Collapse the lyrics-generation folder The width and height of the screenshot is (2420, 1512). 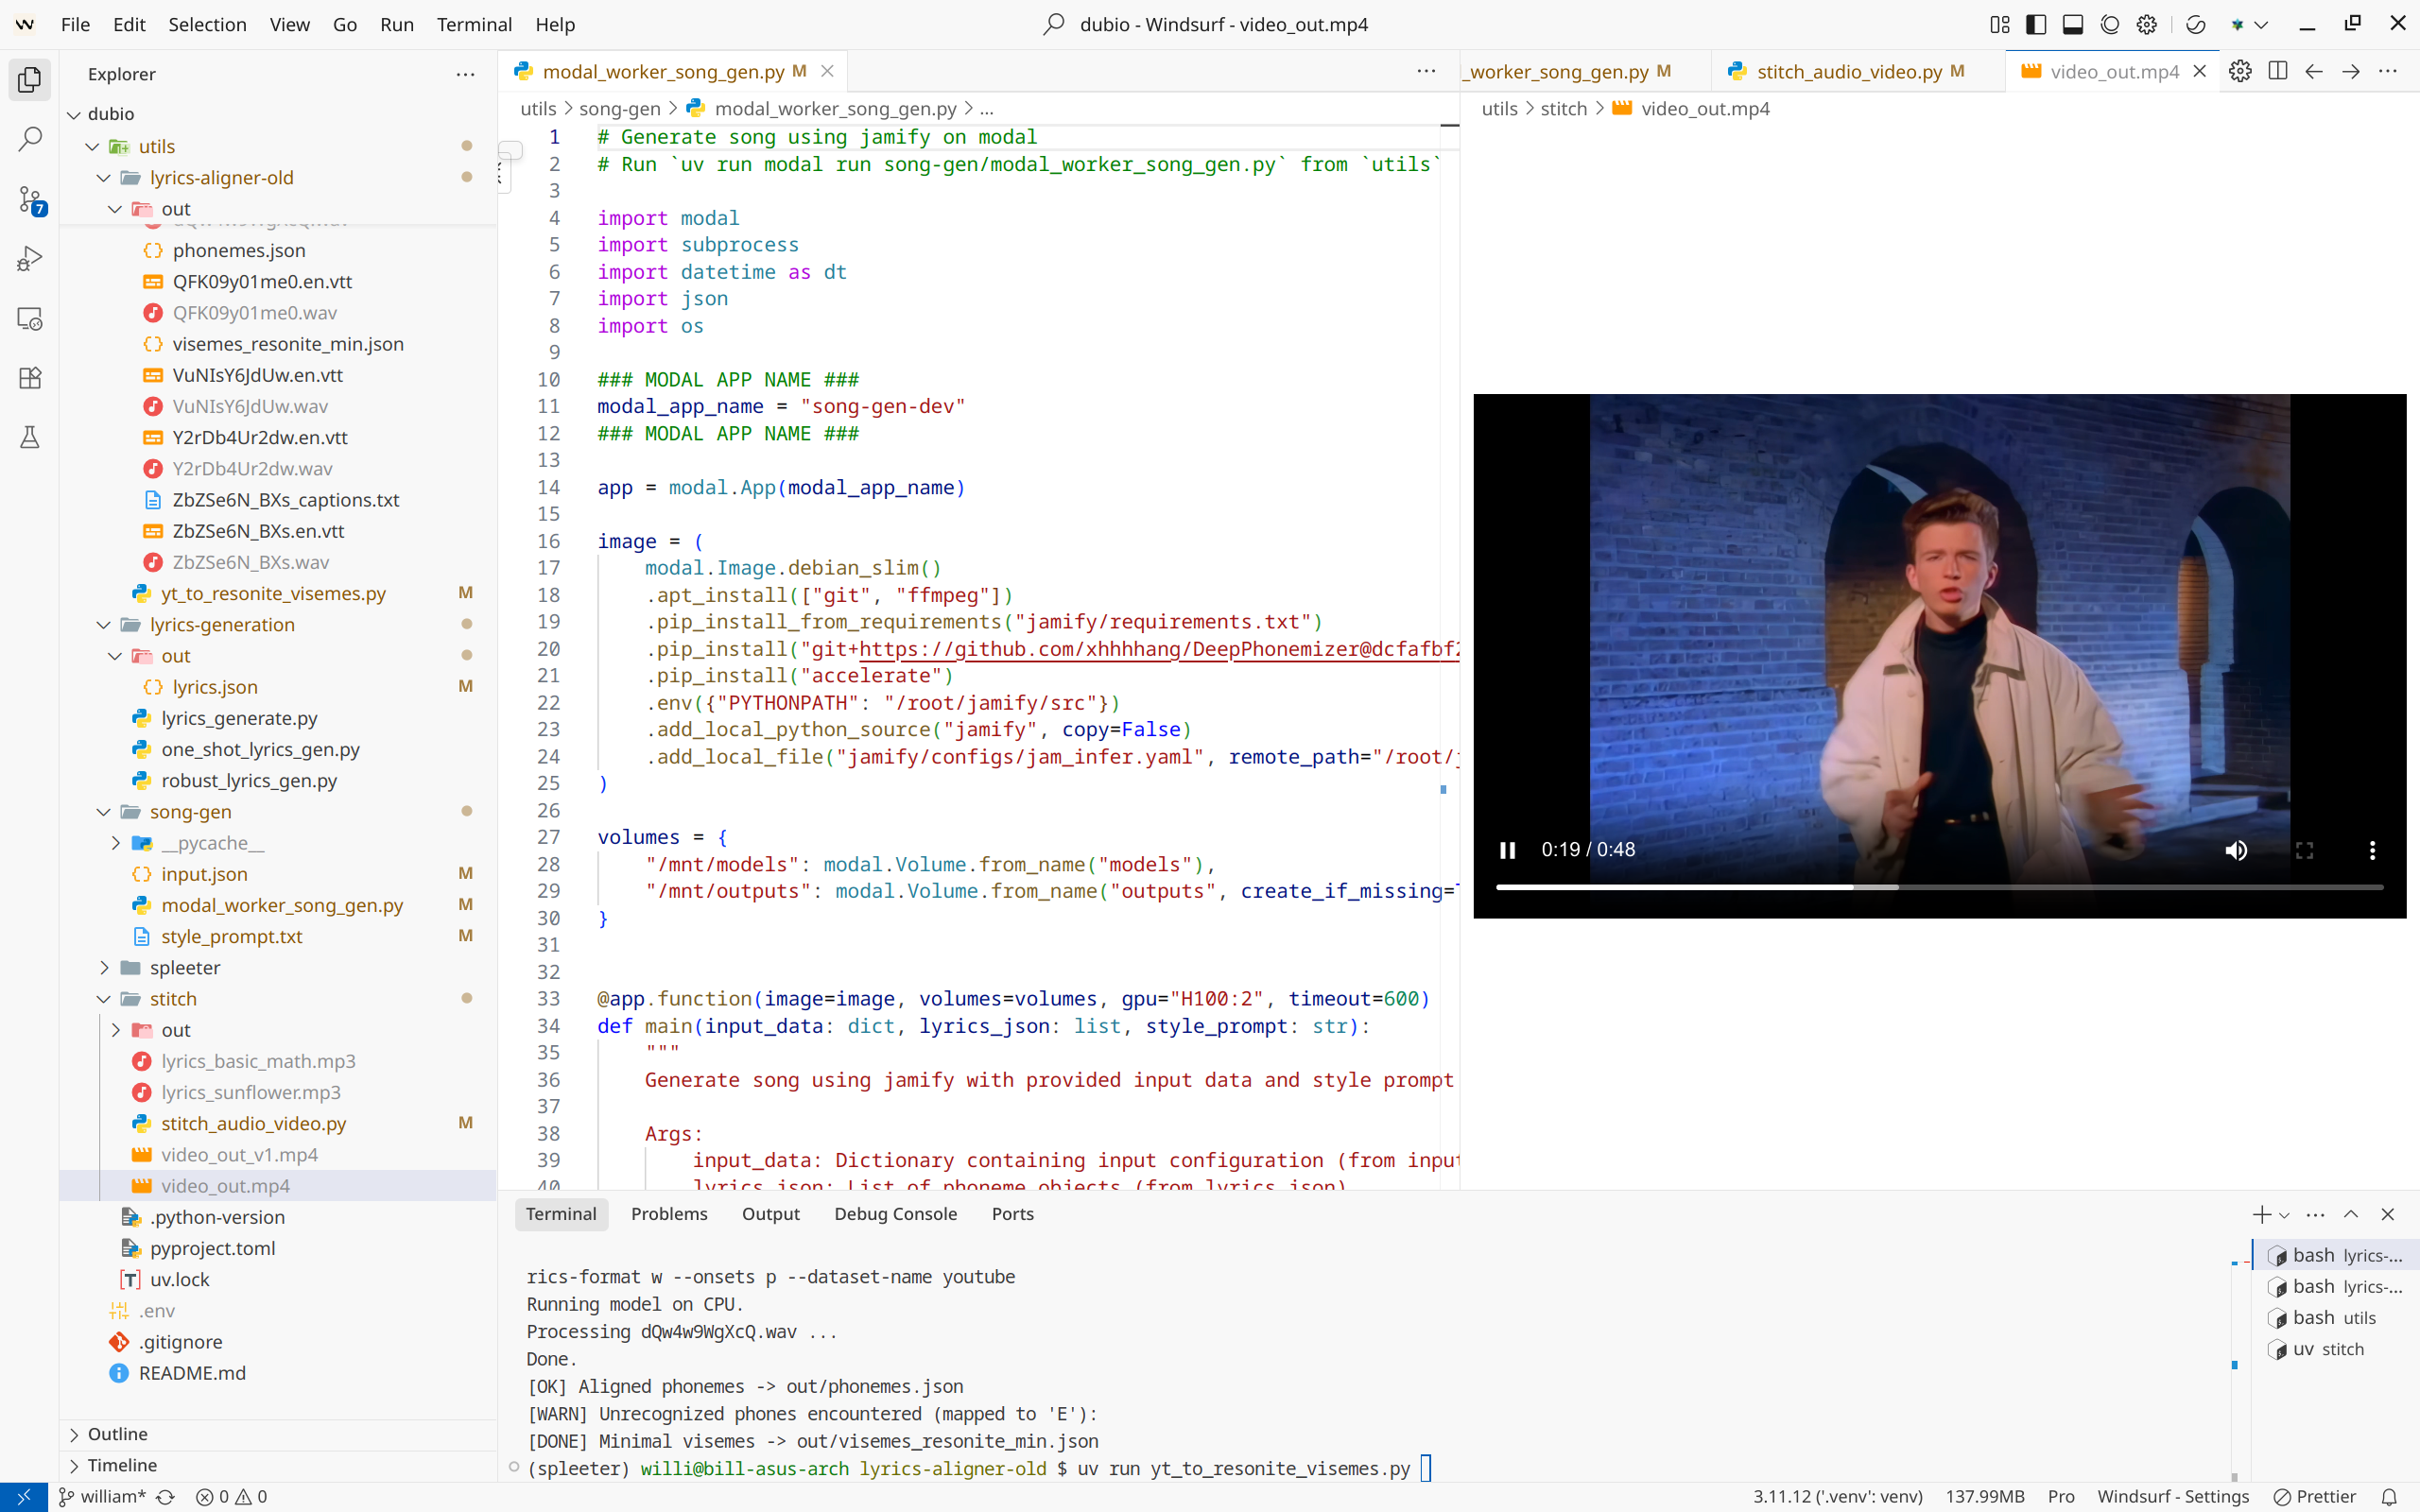[x=222, y=624]
